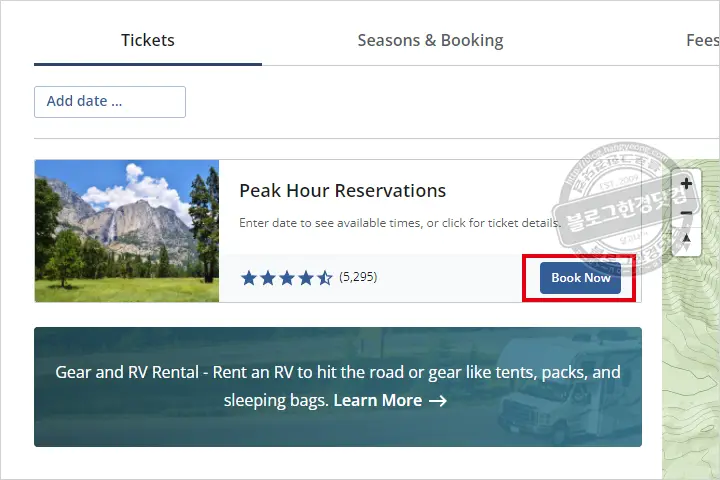Click the map zoom in plus button
Screen dimensions: 720x480
pyautogui.click(x=686, y=184)
